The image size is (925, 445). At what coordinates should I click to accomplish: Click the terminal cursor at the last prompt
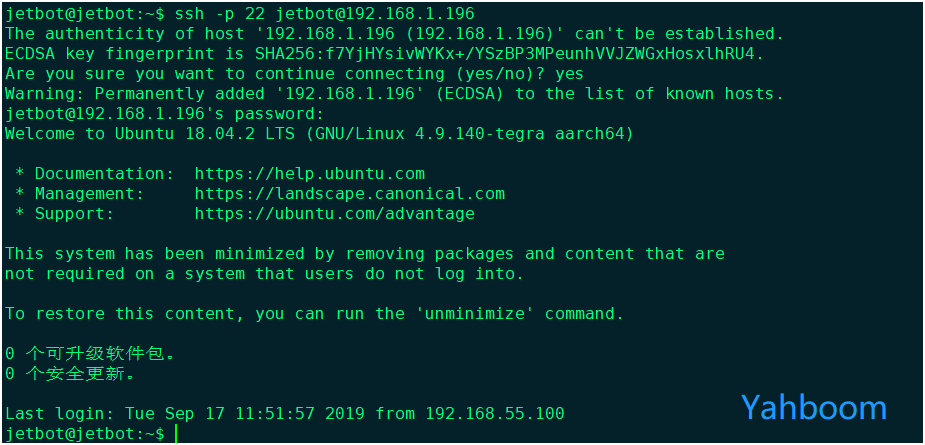(x=175, y=434)
